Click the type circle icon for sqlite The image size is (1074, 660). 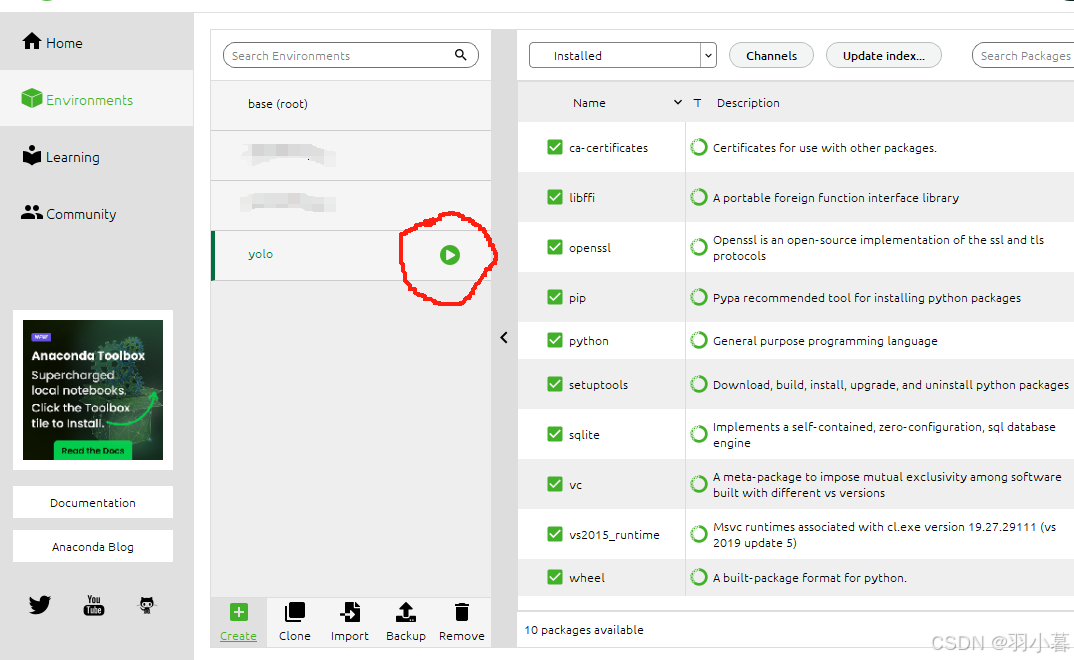click(699, 434)
